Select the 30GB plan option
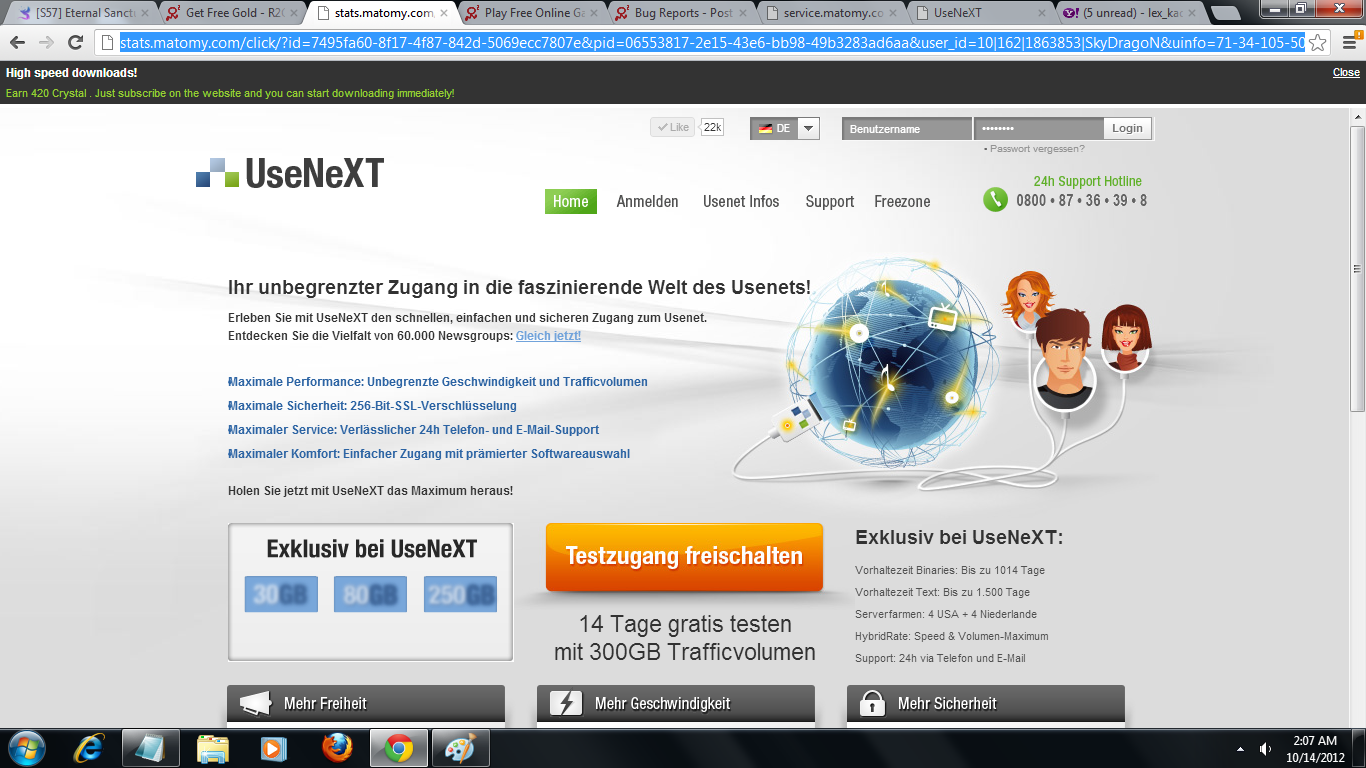Image resolution: width=1366 pixels, height=768 pixels. coord(281,594)
